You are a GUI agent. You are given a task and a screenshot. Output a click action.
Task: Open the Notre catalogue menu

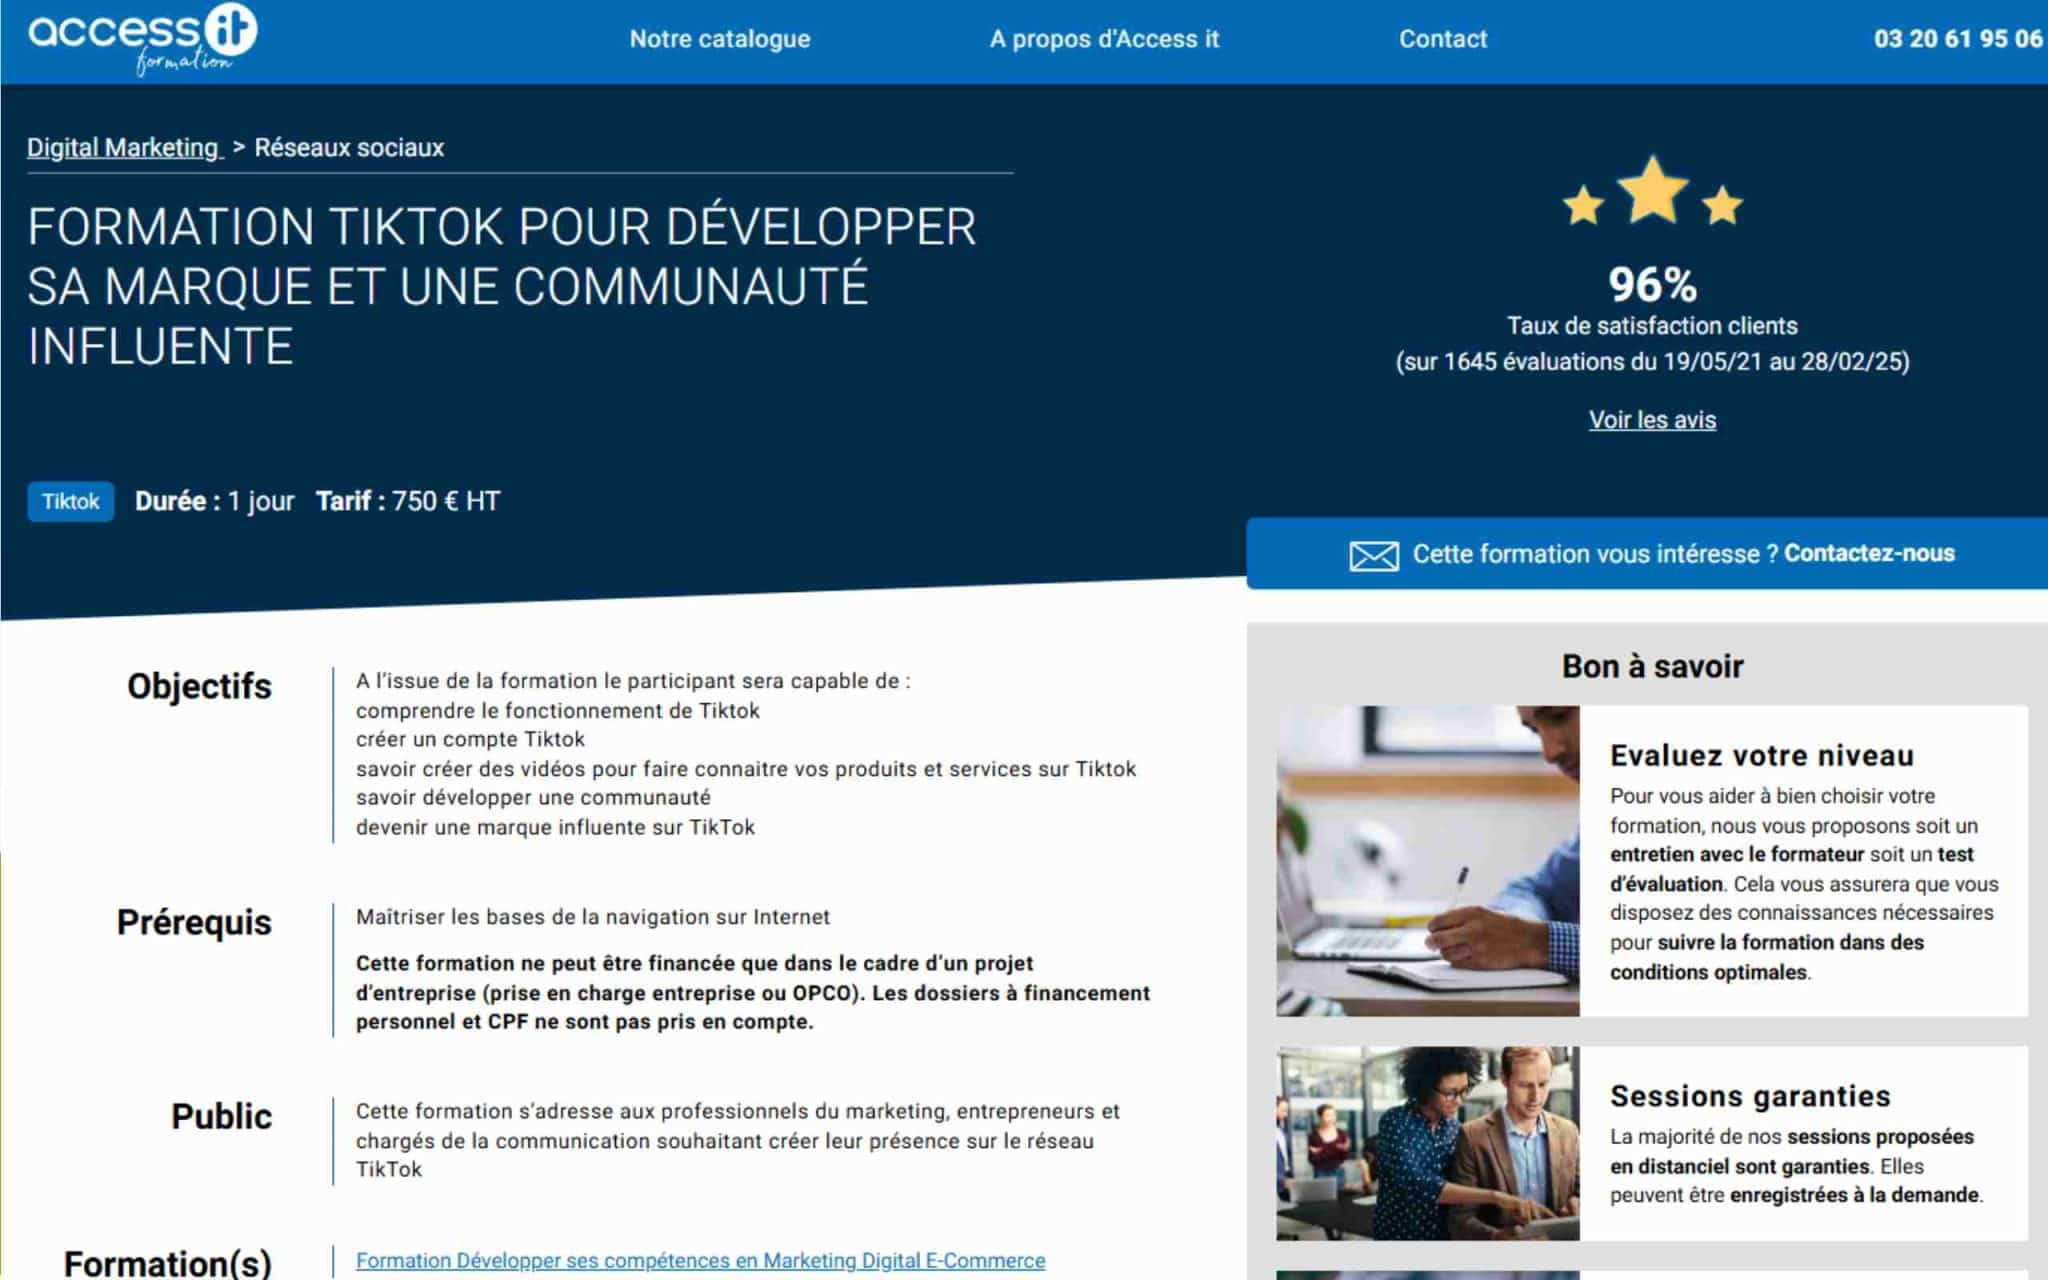point(720,39)
